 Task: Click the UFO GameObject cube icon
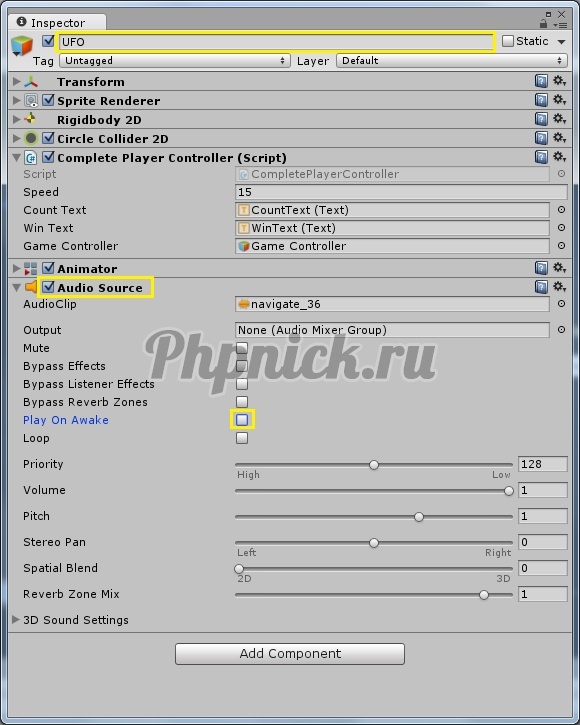pyautogui.click(x=22, y=46)
